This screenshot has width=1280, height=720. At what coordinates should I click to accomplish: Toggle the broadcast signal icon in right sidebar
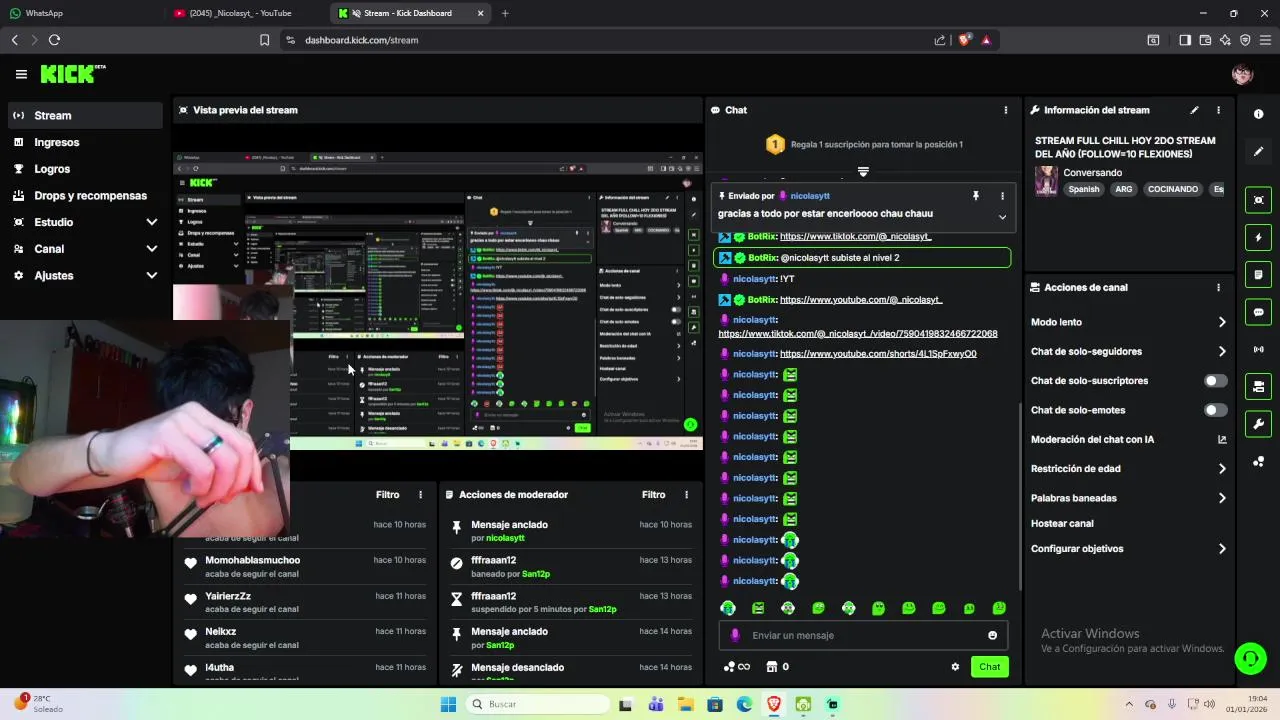[x=1258, y=349]
